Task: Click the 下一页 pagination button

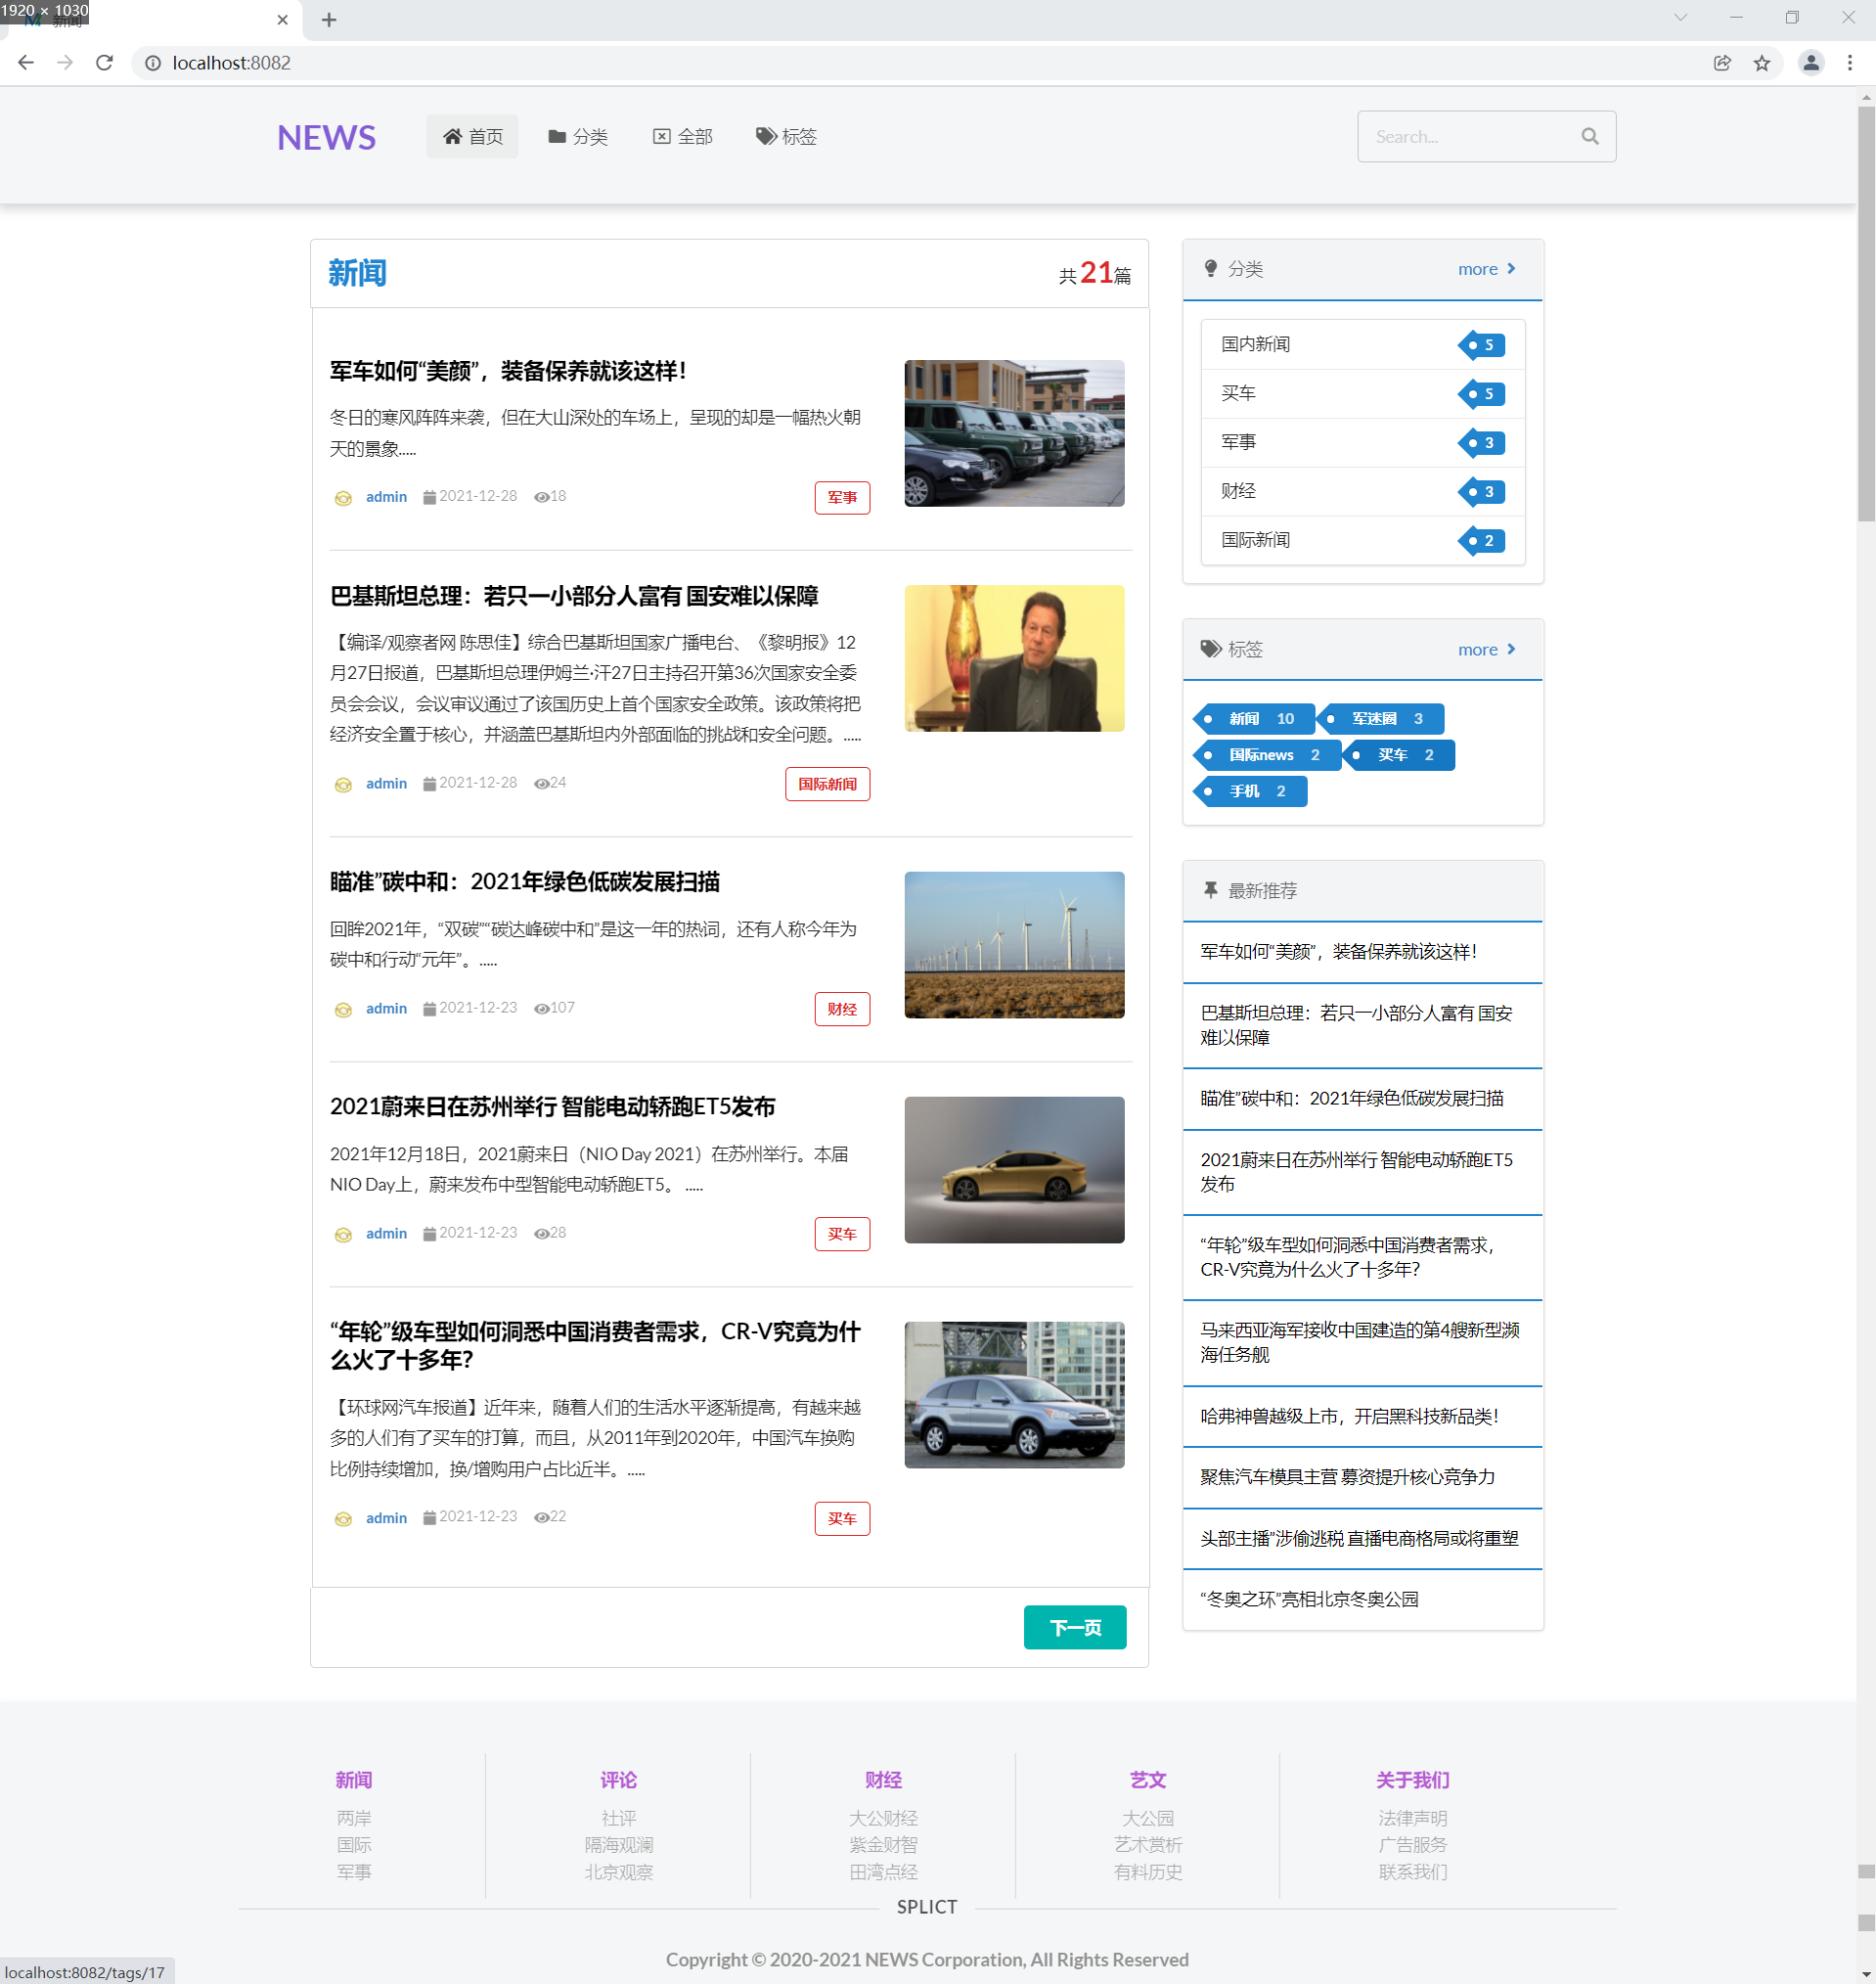Action: point(1074,1627)
